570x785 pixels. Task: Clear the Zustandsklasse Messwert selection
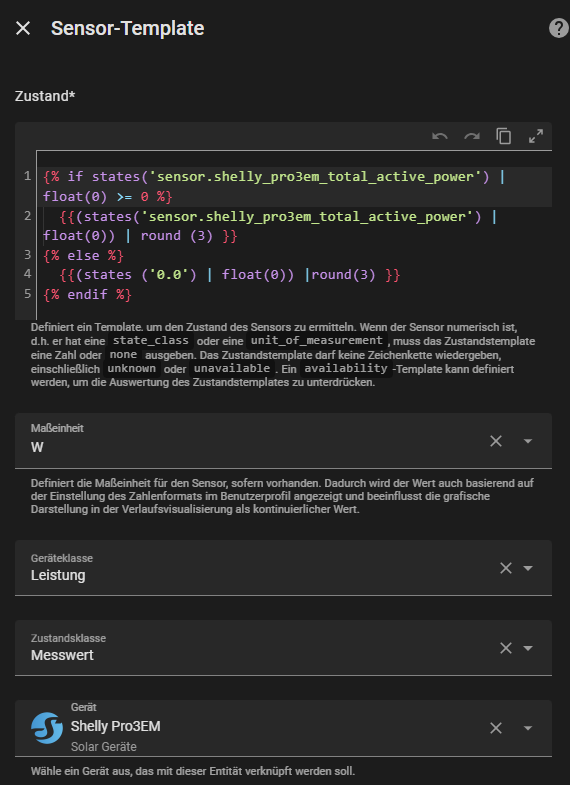click(x=506, y=648)
